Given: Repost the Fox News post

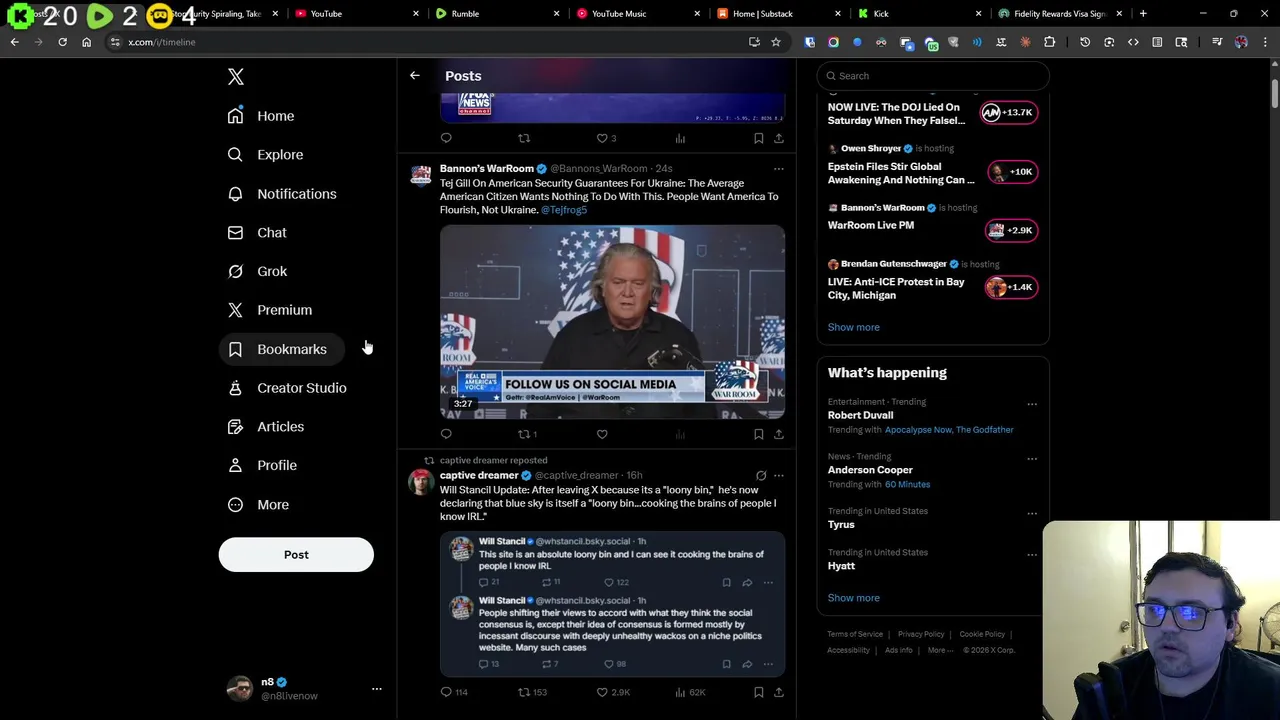Looking at the screenshot, I should [x=523, y=138].
